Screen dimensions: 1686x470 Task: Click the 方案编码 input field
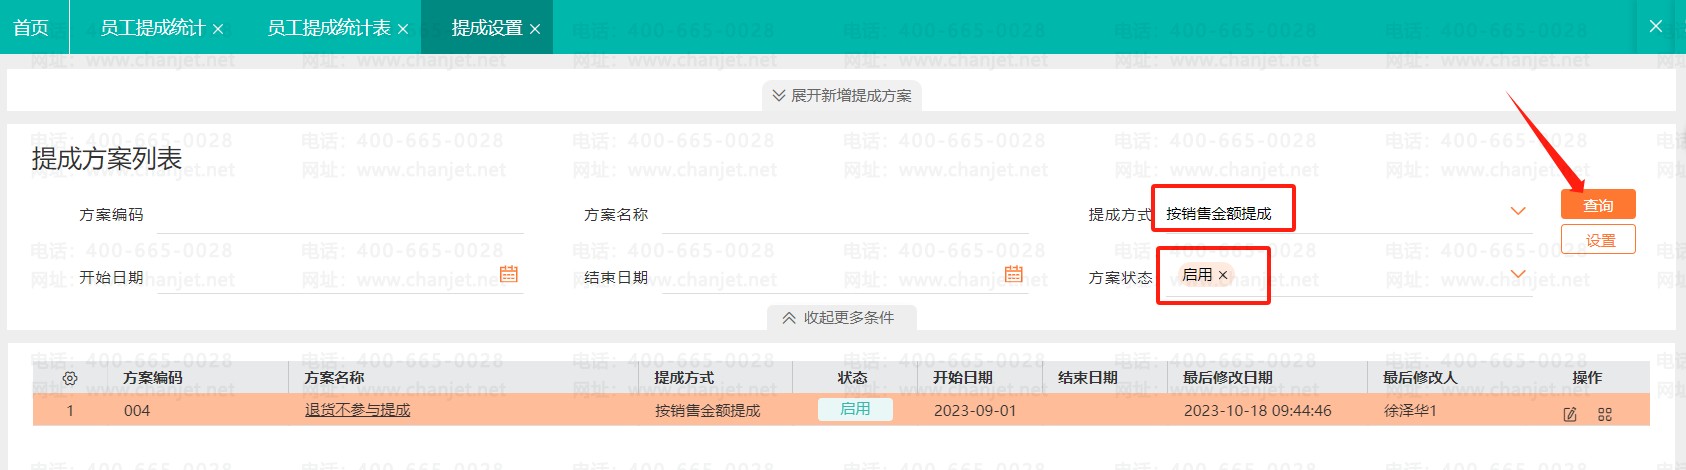pos(340,215)
